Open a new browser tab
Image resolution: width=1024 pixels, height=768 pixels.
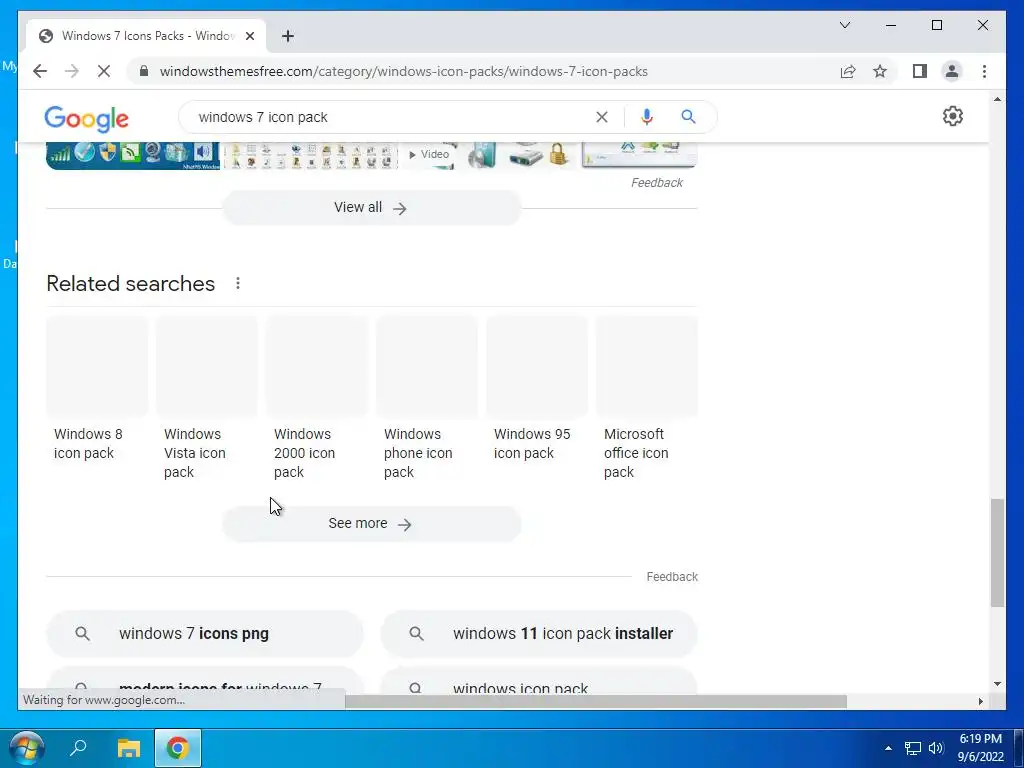(288, 36)
